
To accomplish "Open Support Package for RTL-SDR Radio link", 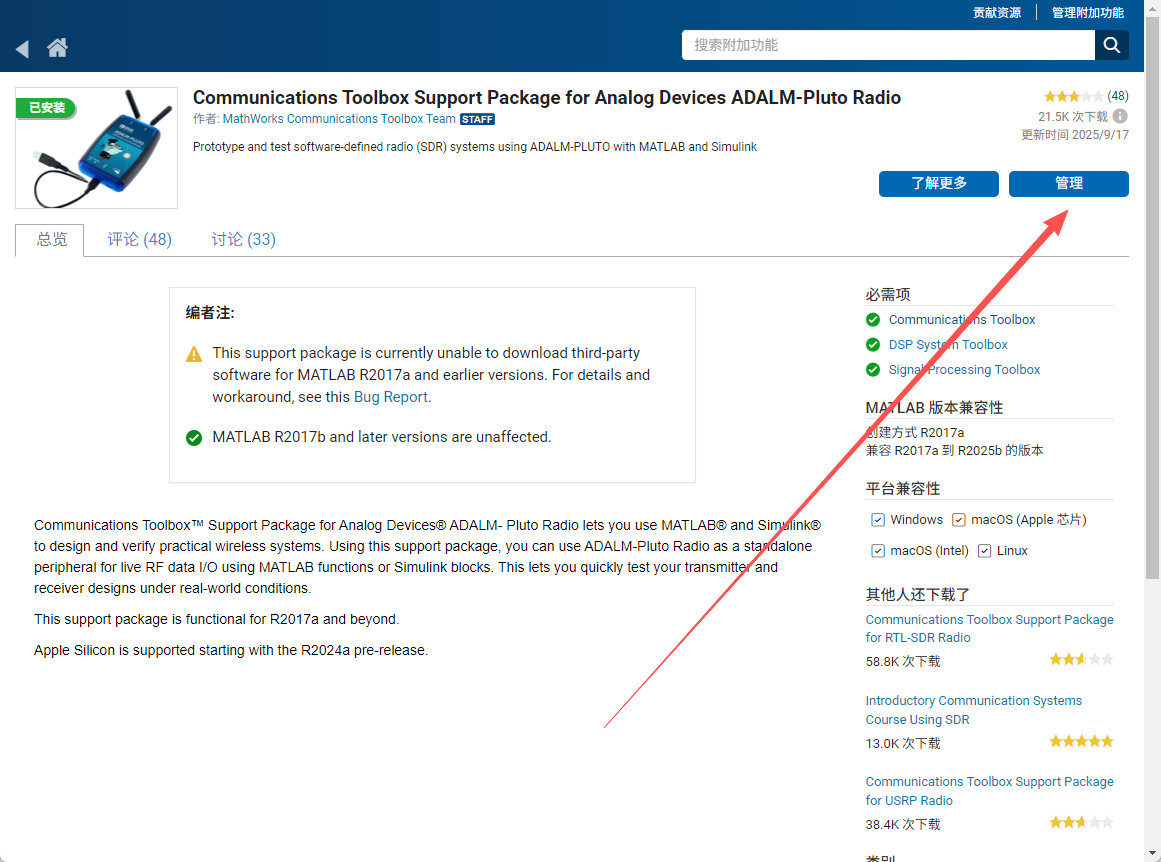I will (x=989, y=629).
